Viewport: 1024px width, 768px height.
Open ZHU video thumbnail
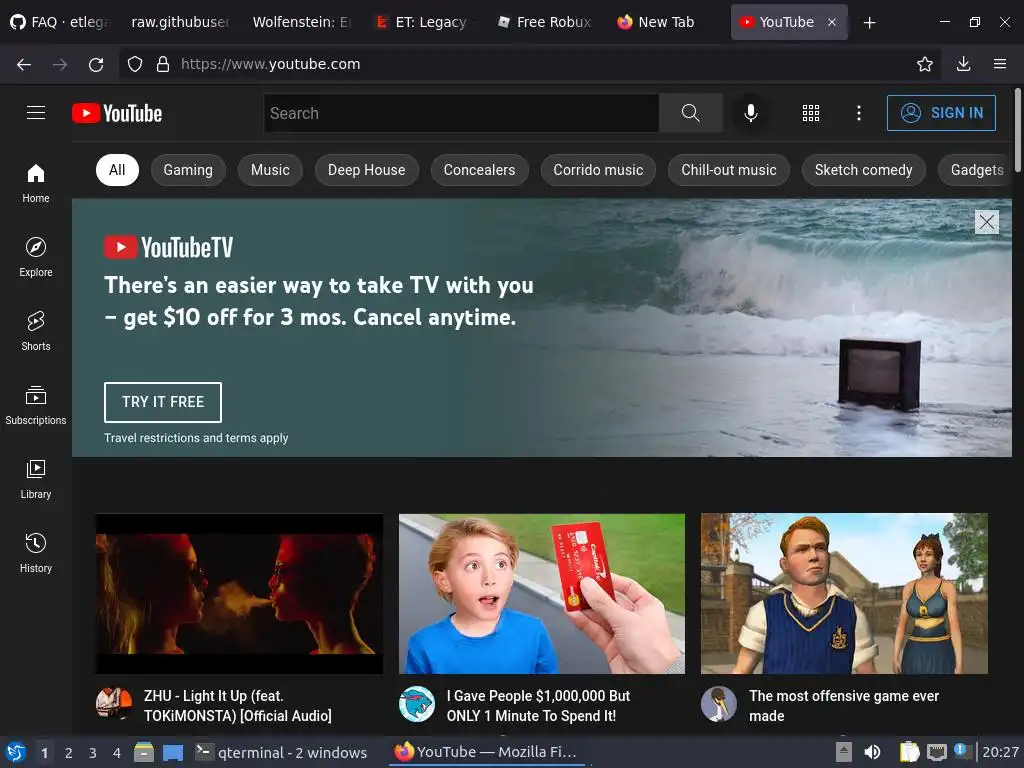point(239,594)
